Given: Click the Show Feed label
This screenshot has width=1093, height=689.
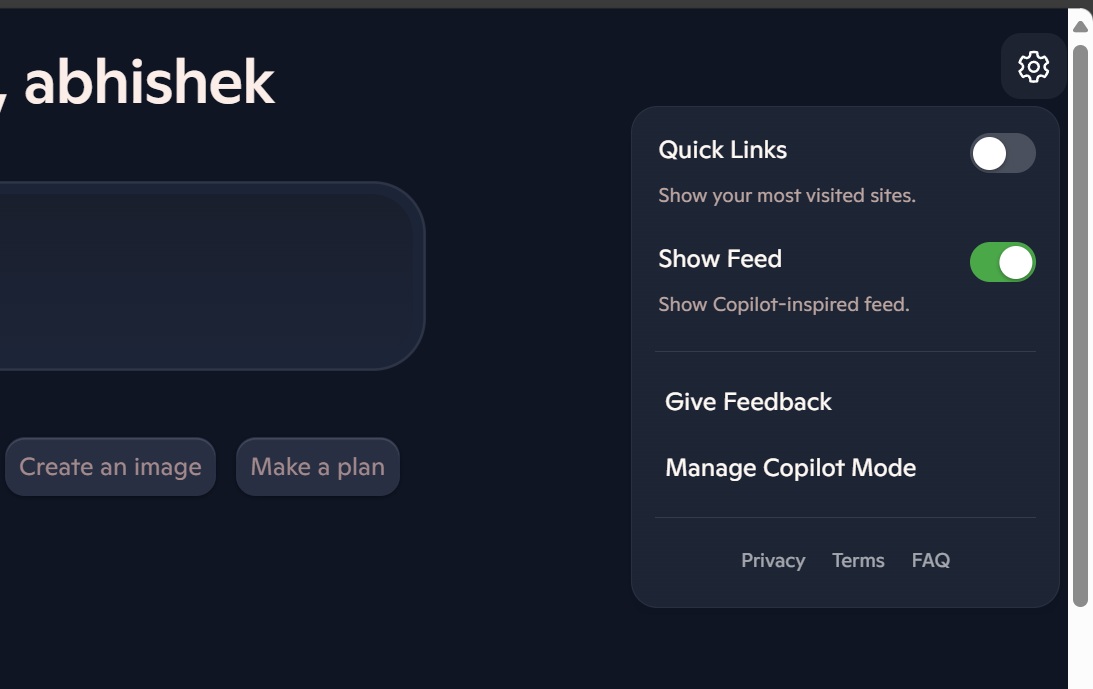Looking at the screenshot, I should pyautogui.click(x=719, y=259).
